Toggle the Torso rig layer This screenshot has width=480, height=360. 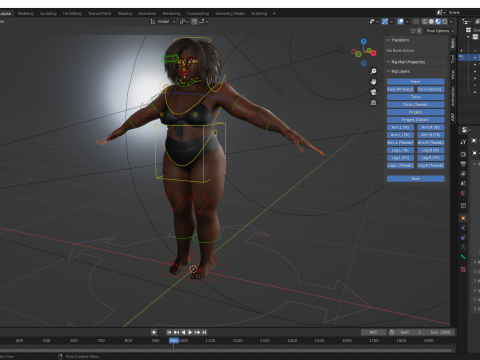click(x=415, y=97)
